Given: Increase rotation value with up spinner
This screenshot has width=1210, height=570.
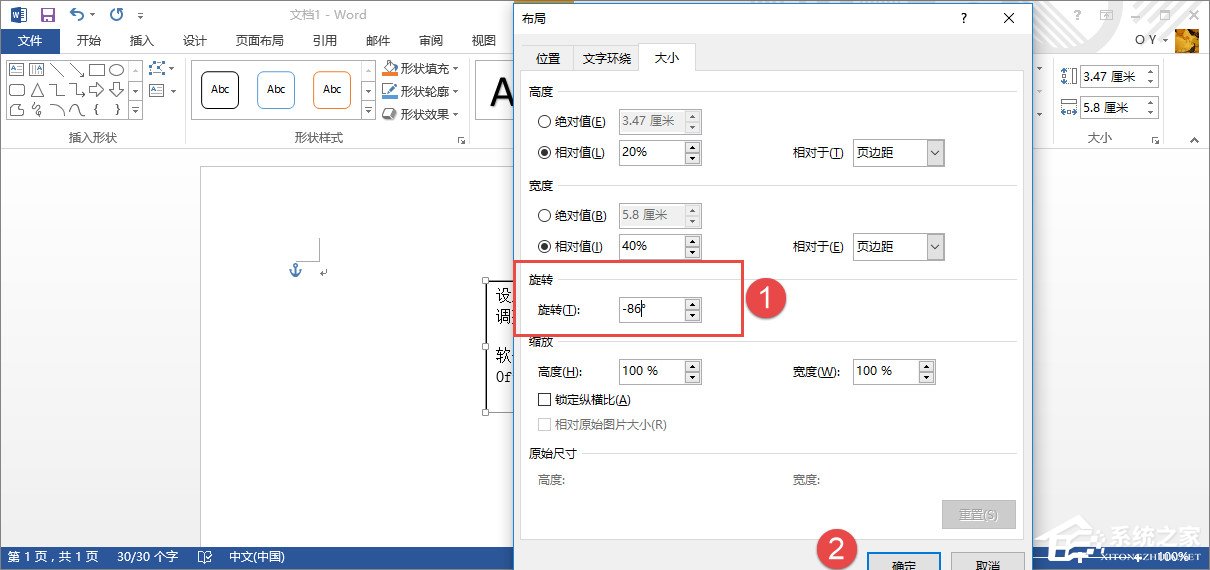Looking at the screenshot, I should point(692,304).
